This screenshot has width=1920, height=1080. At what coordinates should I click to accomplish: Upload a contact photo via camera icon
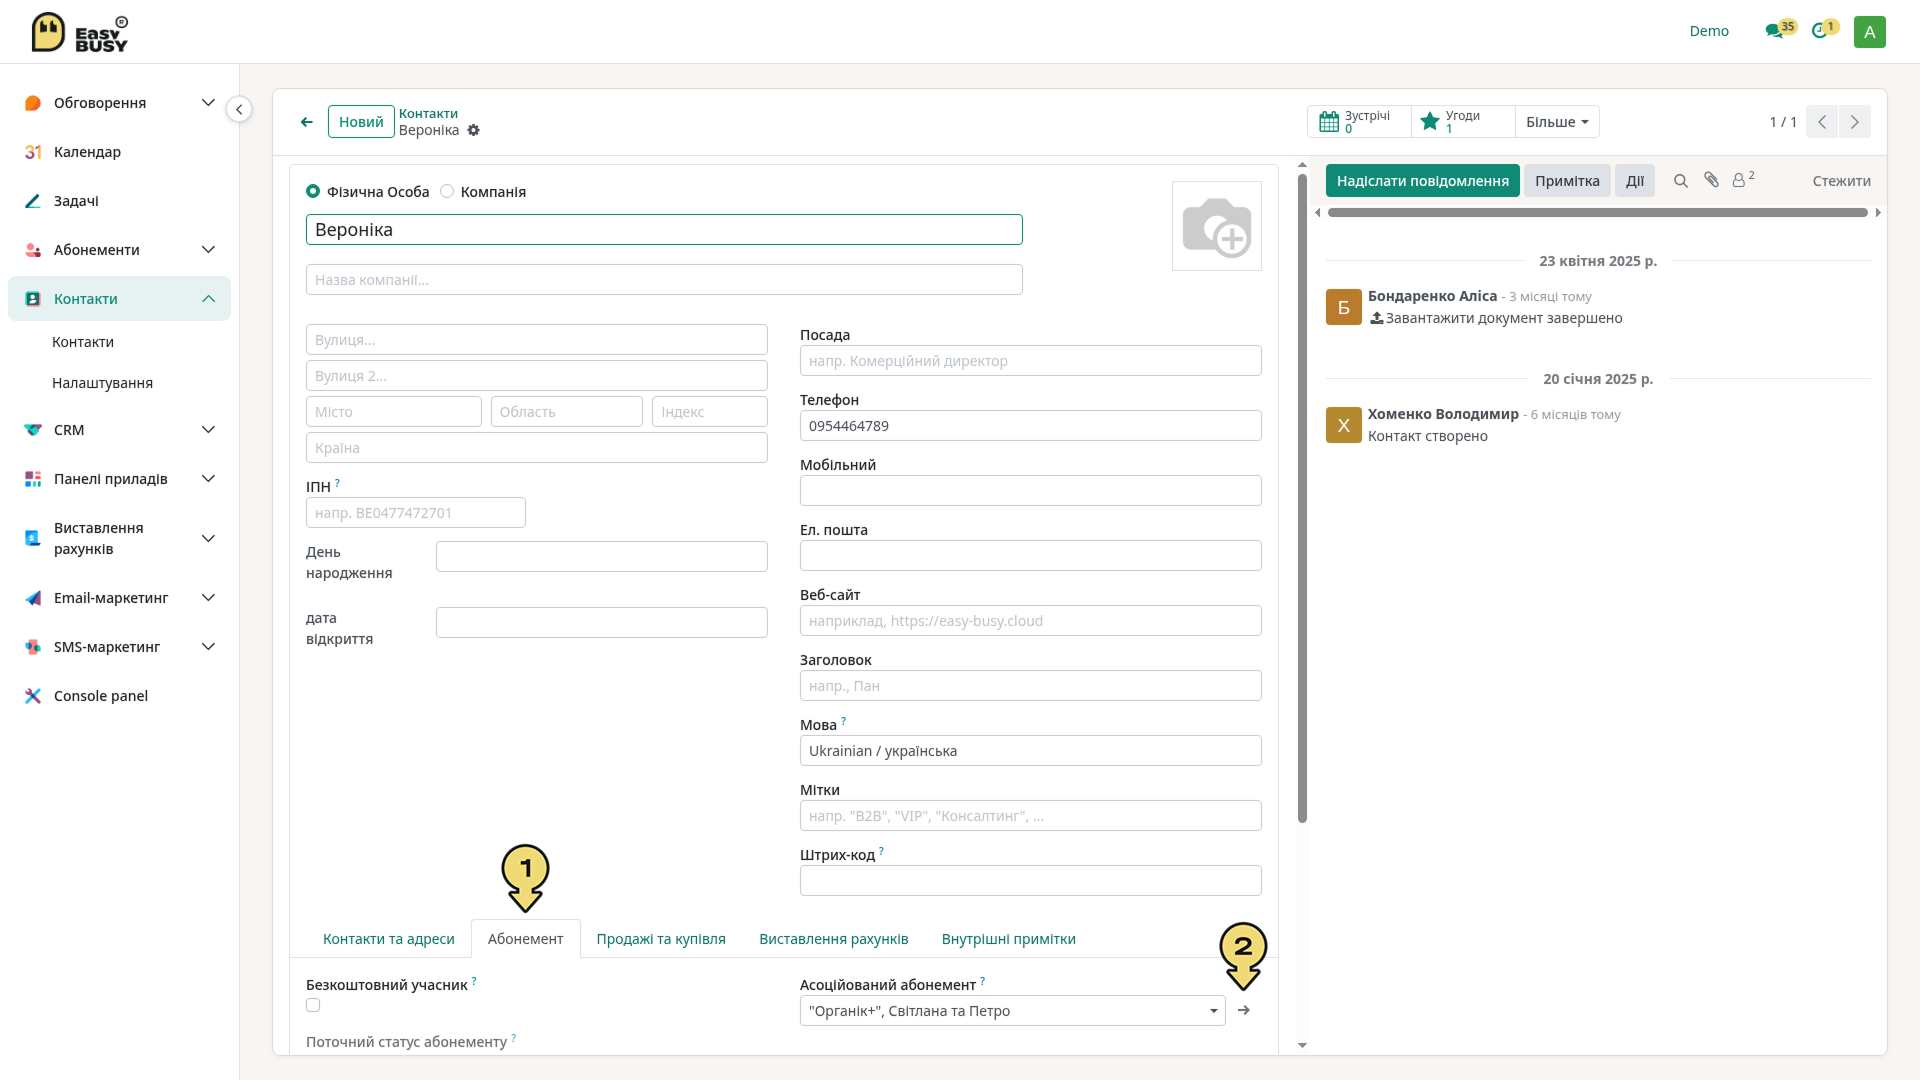coord(1217,226)
